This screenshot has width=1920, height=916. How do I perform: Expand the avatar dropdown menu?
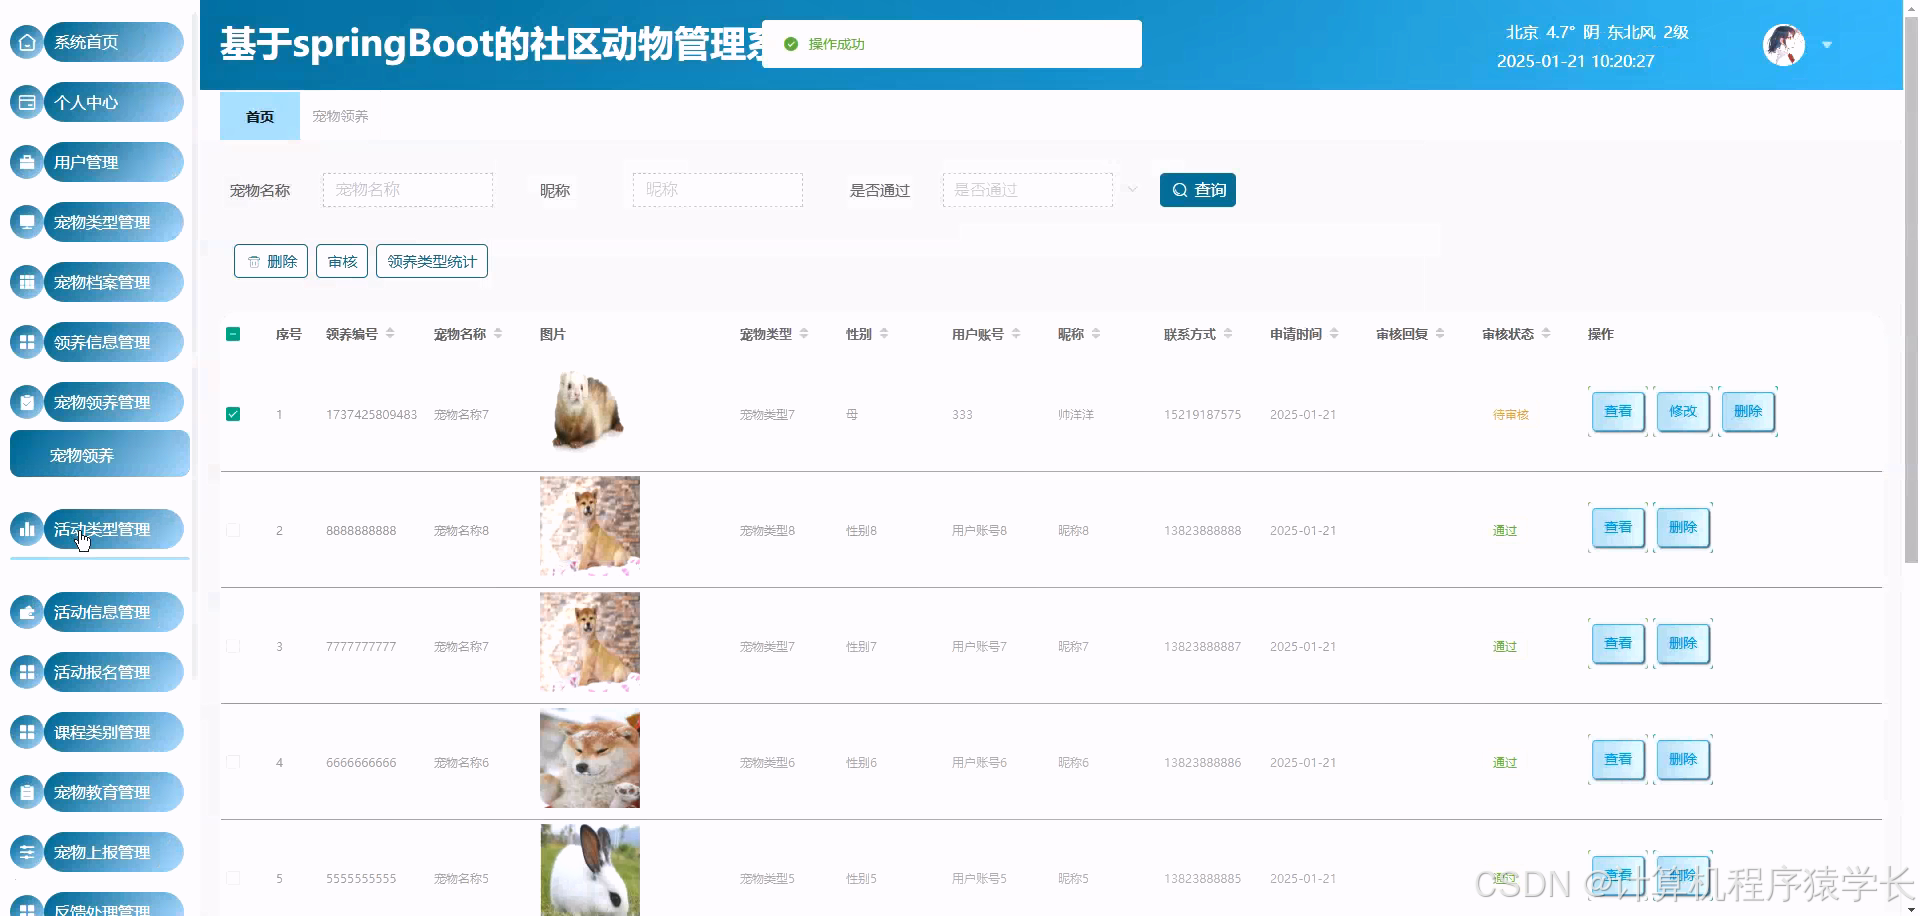(1828, 45)
